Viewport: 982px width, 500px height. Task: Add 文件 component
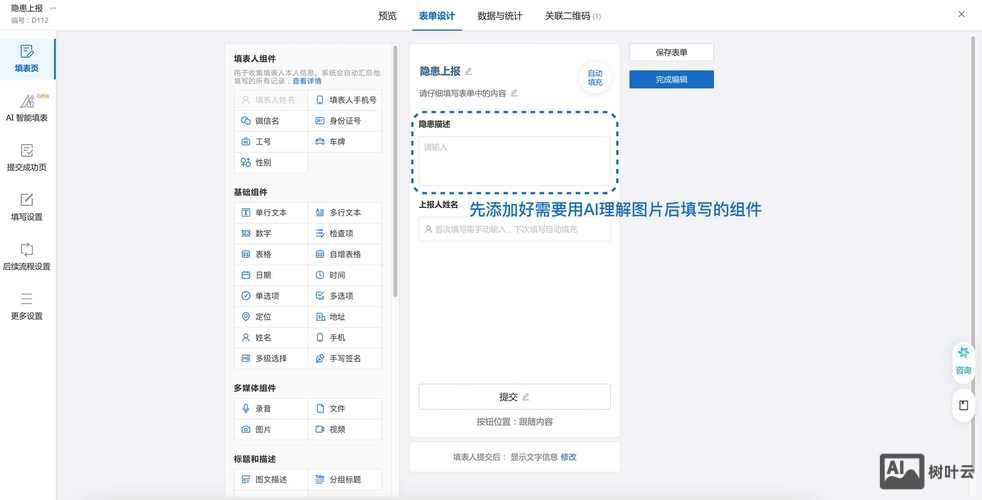point(345,409)
